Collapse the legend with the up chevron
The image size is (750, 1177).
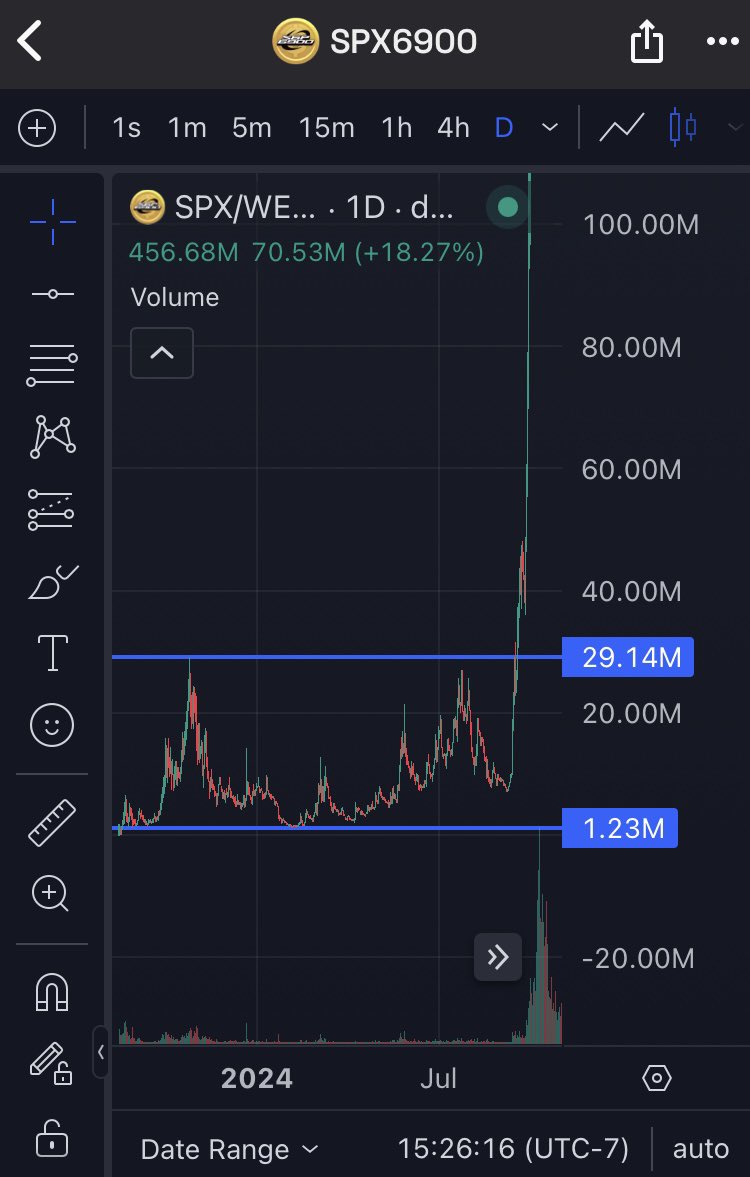162,353
